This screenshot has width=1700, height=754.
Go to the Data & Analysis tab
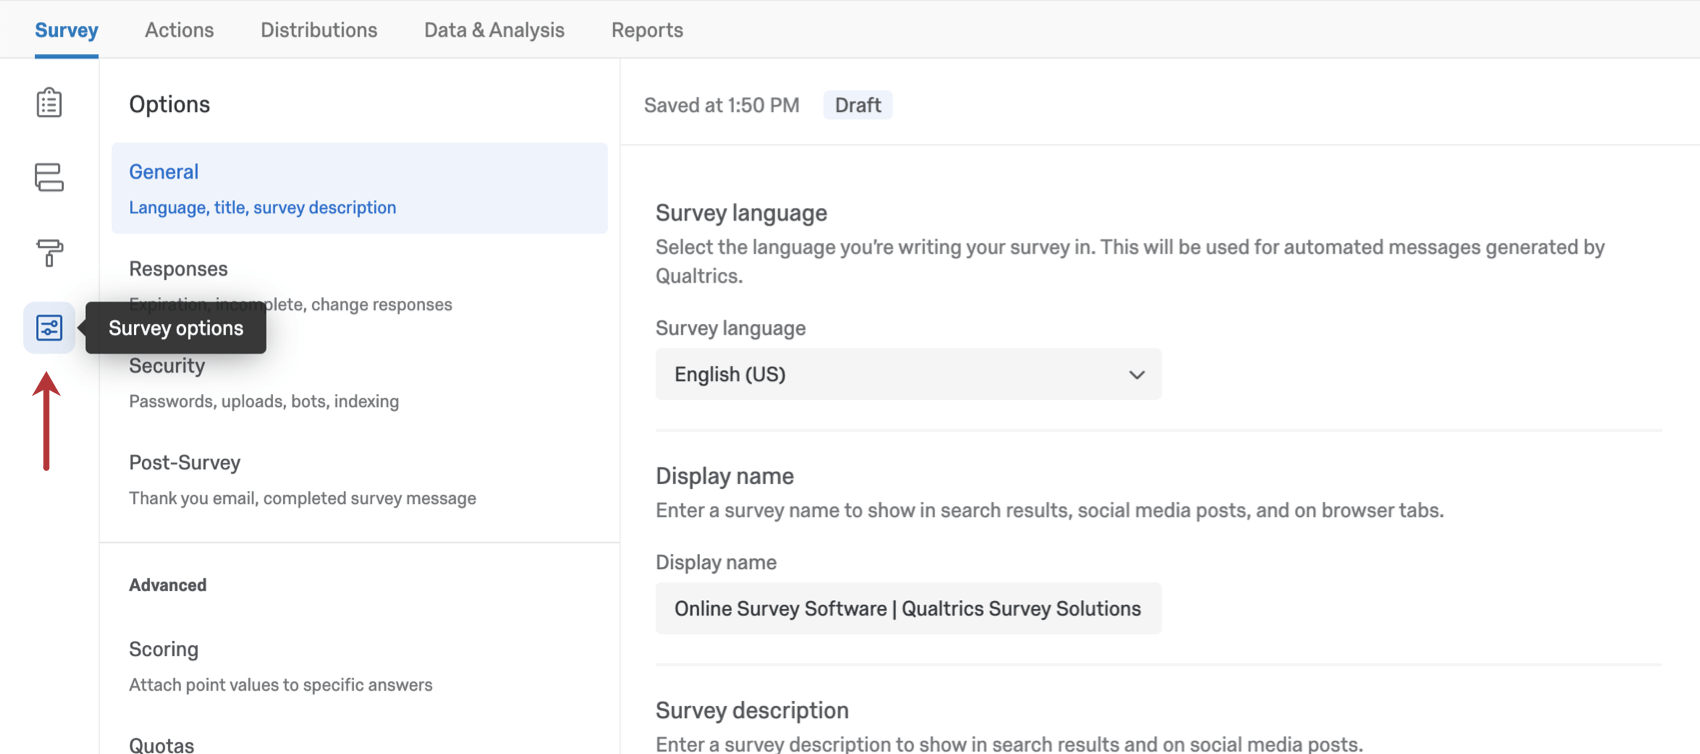click(494, 30)
